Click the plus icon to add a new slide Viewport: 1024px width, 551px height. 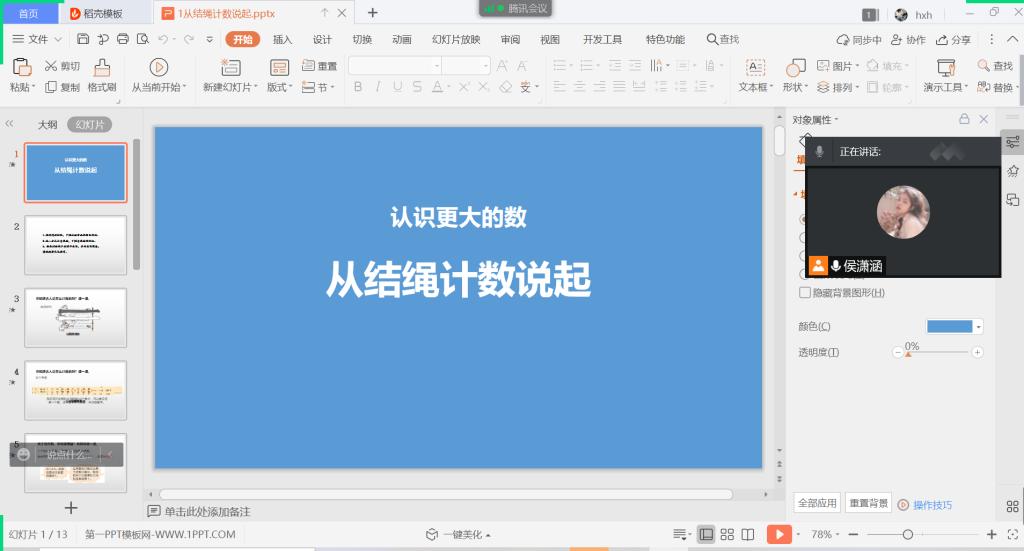point(71,508)
